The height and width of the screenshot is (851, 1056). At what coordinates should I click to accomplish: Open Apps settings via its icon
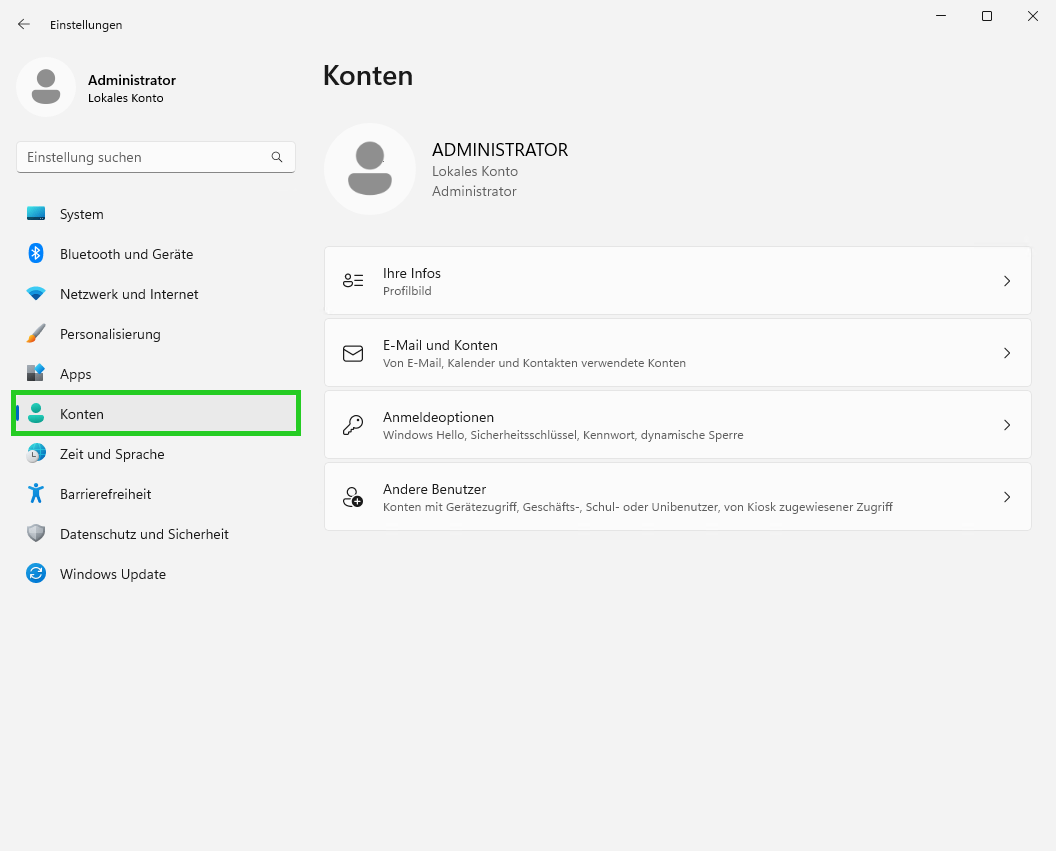35,374
